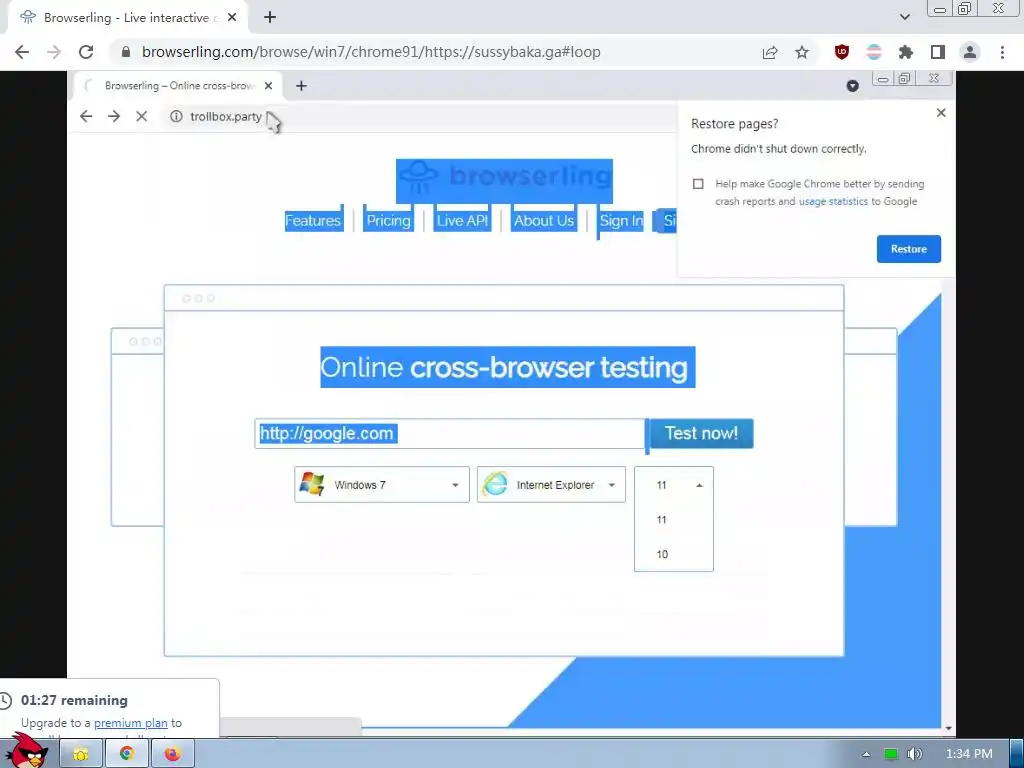Click the green network tray icon
This screenshot has height=768, width=1024.
[x=890, y=754]
